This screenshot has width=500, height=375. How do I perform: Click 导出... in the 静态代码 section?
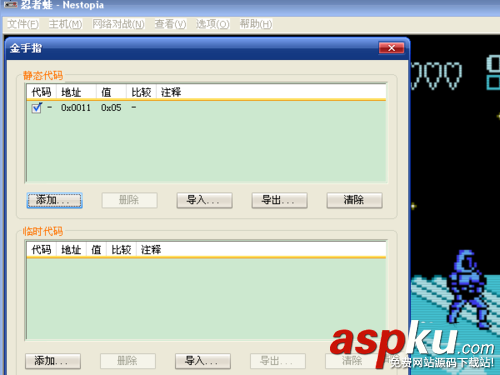coord(279,200)
